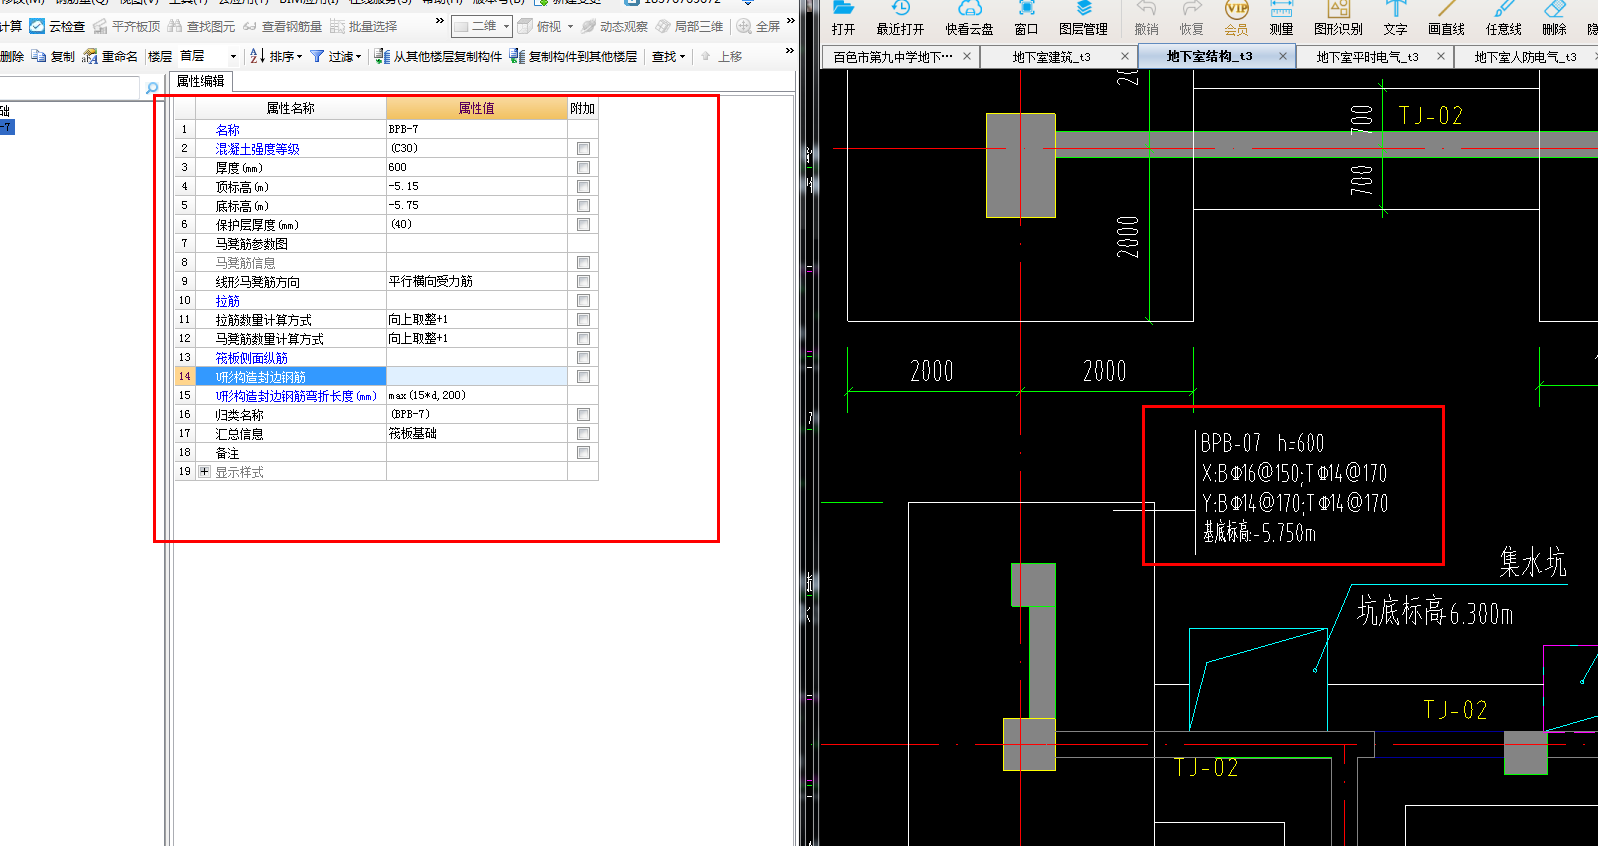Viewport: 1598px width, 846px height.
Task: Choose the 画直线 straight line tool
Action: pyautogui.click(x=1446, y=18)
